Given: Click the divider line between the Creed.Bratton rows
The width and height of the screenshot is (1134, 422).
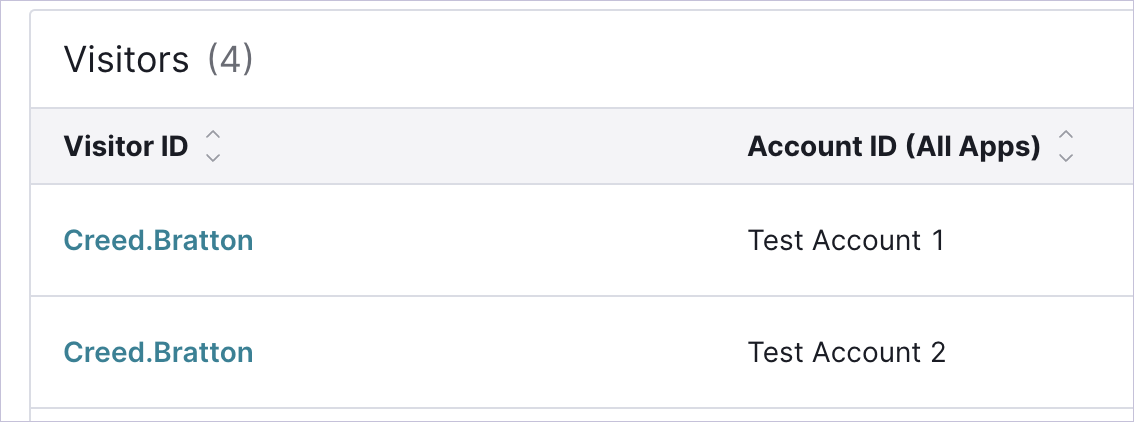Looking at the screenshot, I should 582,296.
